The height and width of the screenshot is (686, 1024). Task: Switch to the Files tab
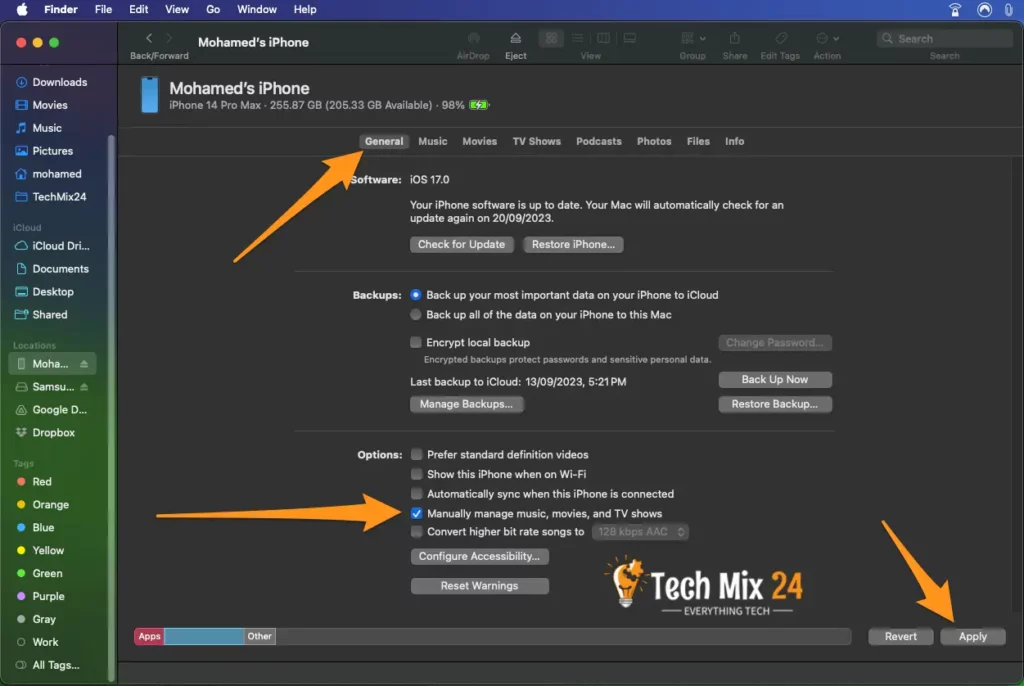coord(697,141)
